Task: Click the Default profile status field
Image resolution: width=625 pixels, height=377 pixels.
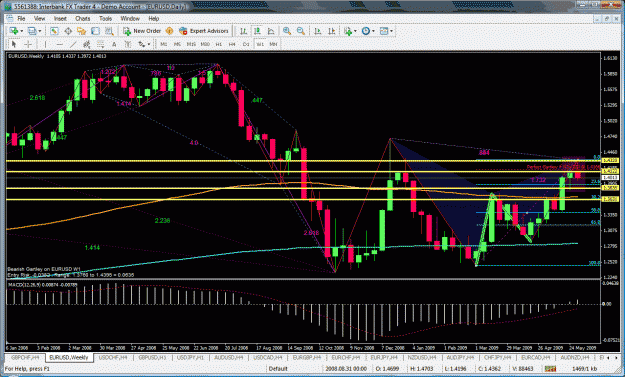Action: coord(278,369)
